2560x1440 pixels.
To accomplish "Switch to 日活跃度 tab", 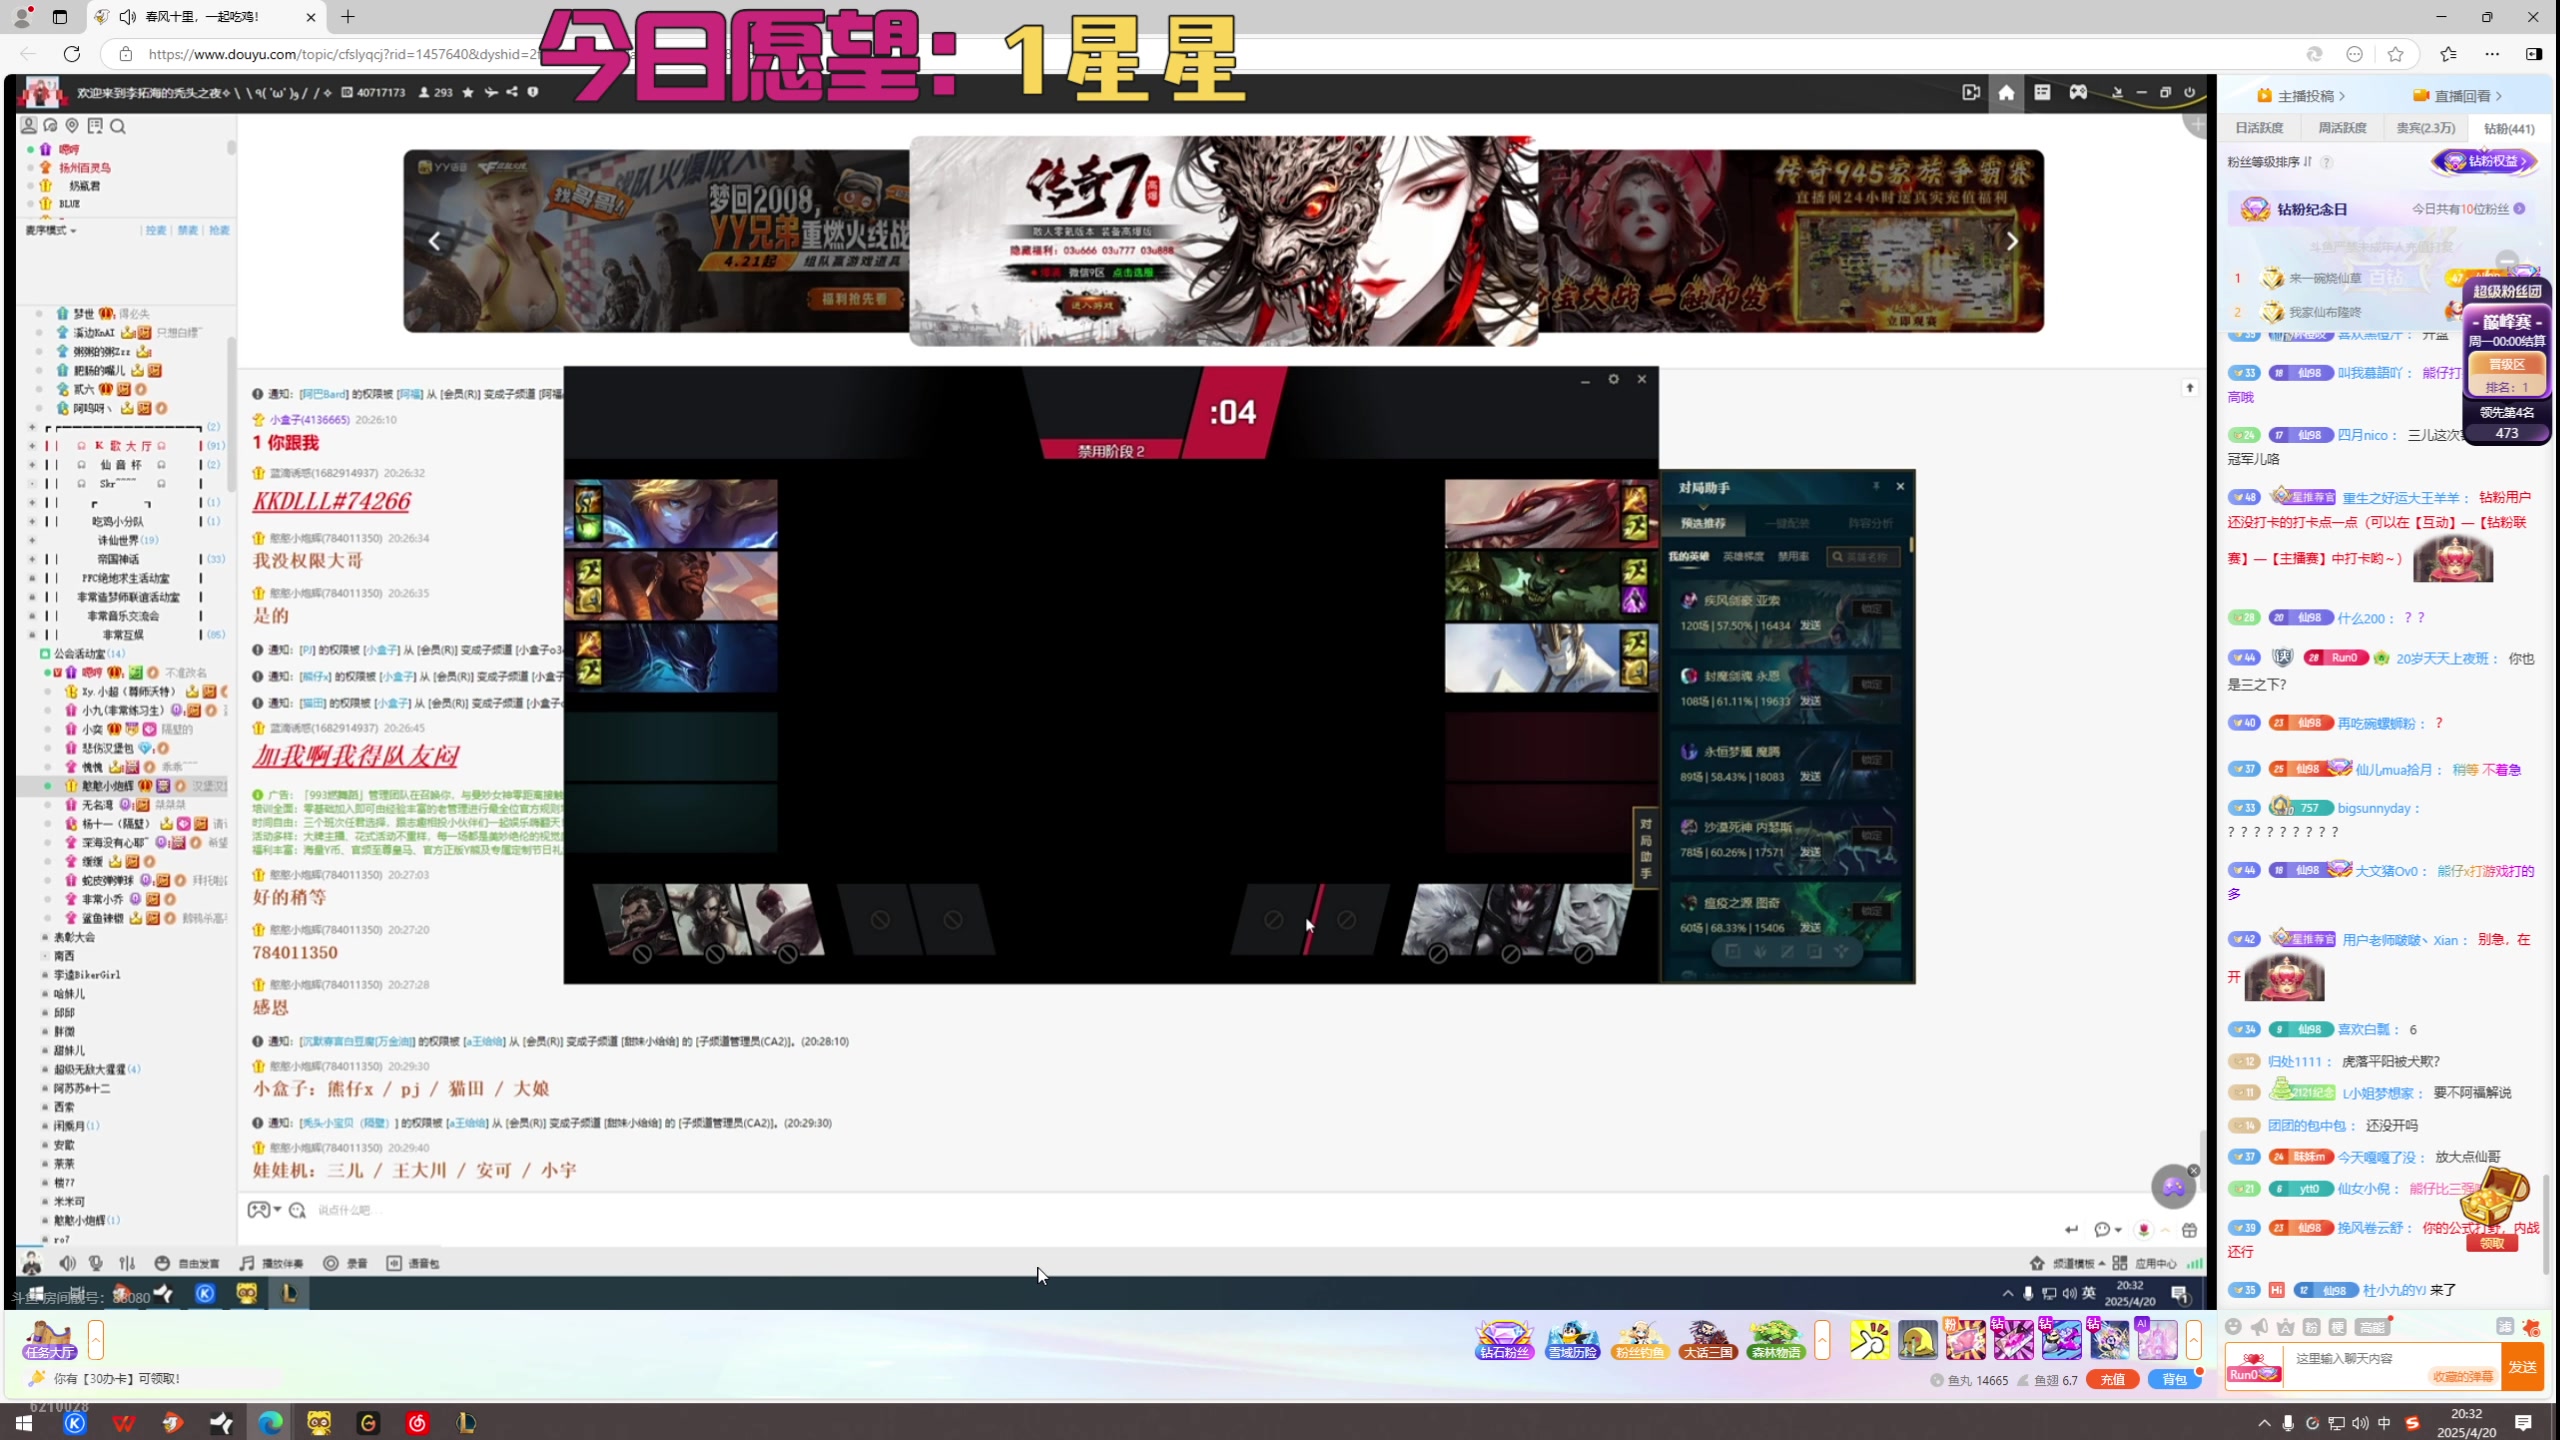I will point(2259,128).
